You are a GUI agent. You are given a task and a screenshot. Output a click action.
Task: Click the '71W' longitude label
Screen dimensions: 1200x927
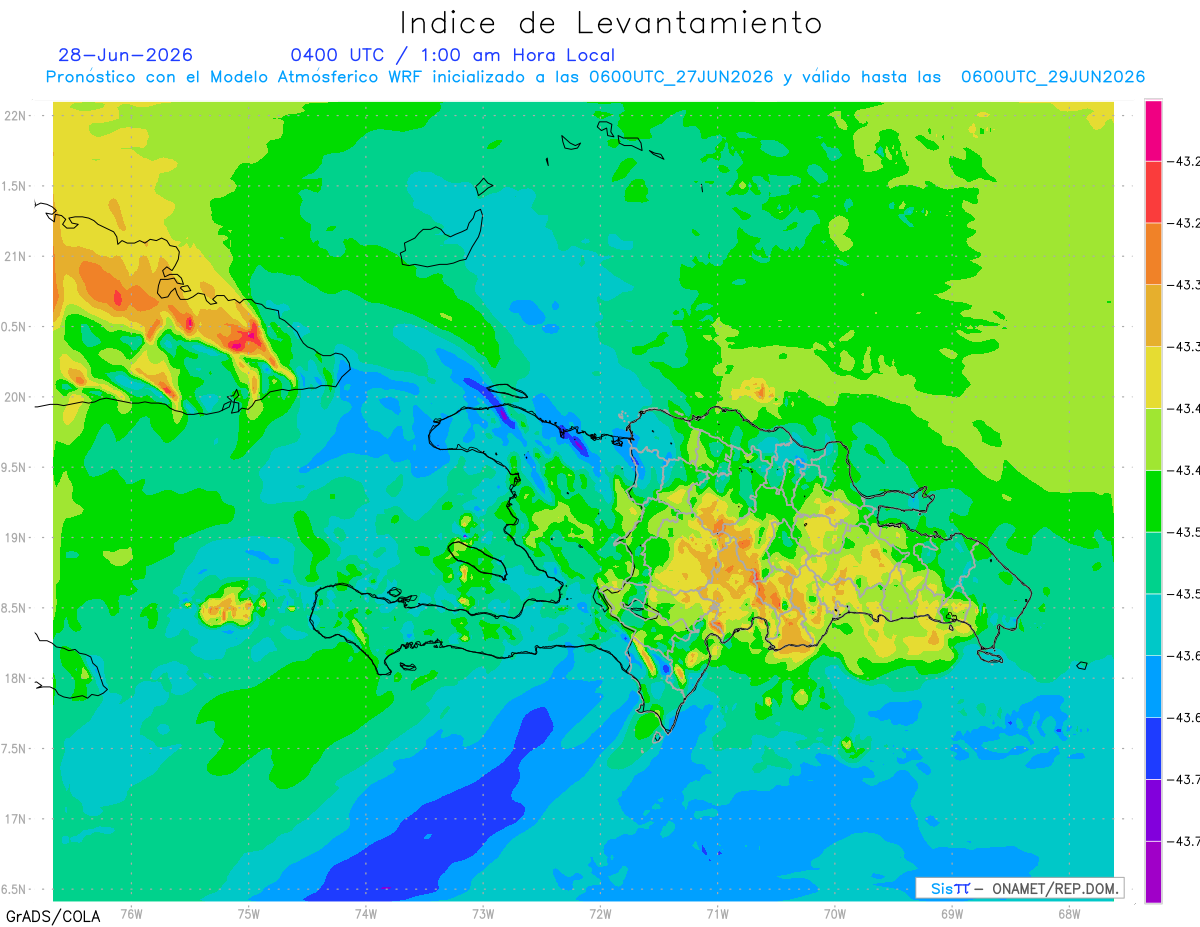[717, 914]
